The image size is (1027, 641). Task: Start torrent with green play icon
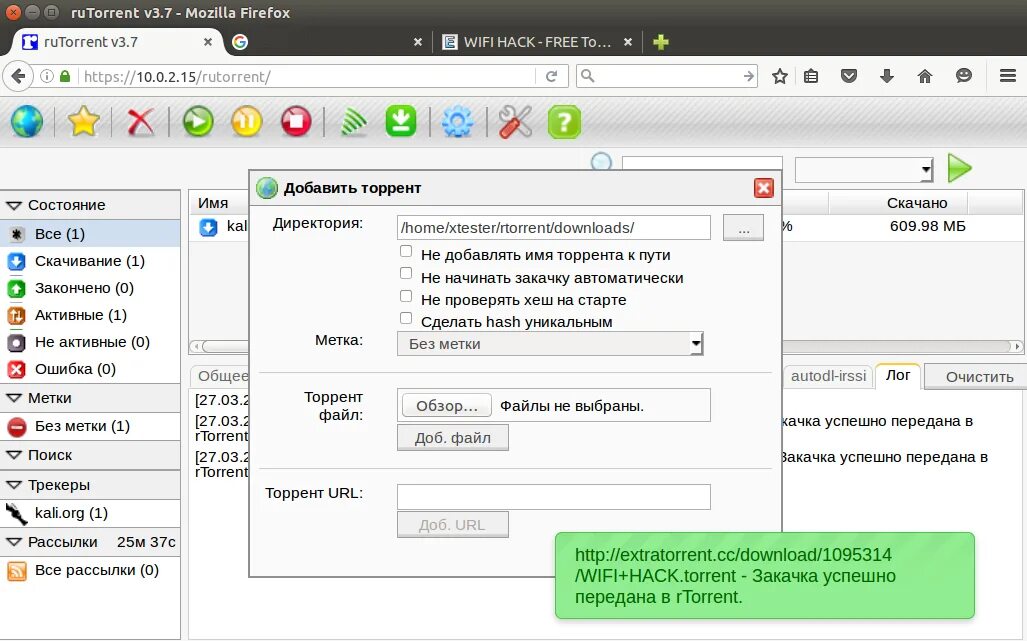[x=198, y=122]
